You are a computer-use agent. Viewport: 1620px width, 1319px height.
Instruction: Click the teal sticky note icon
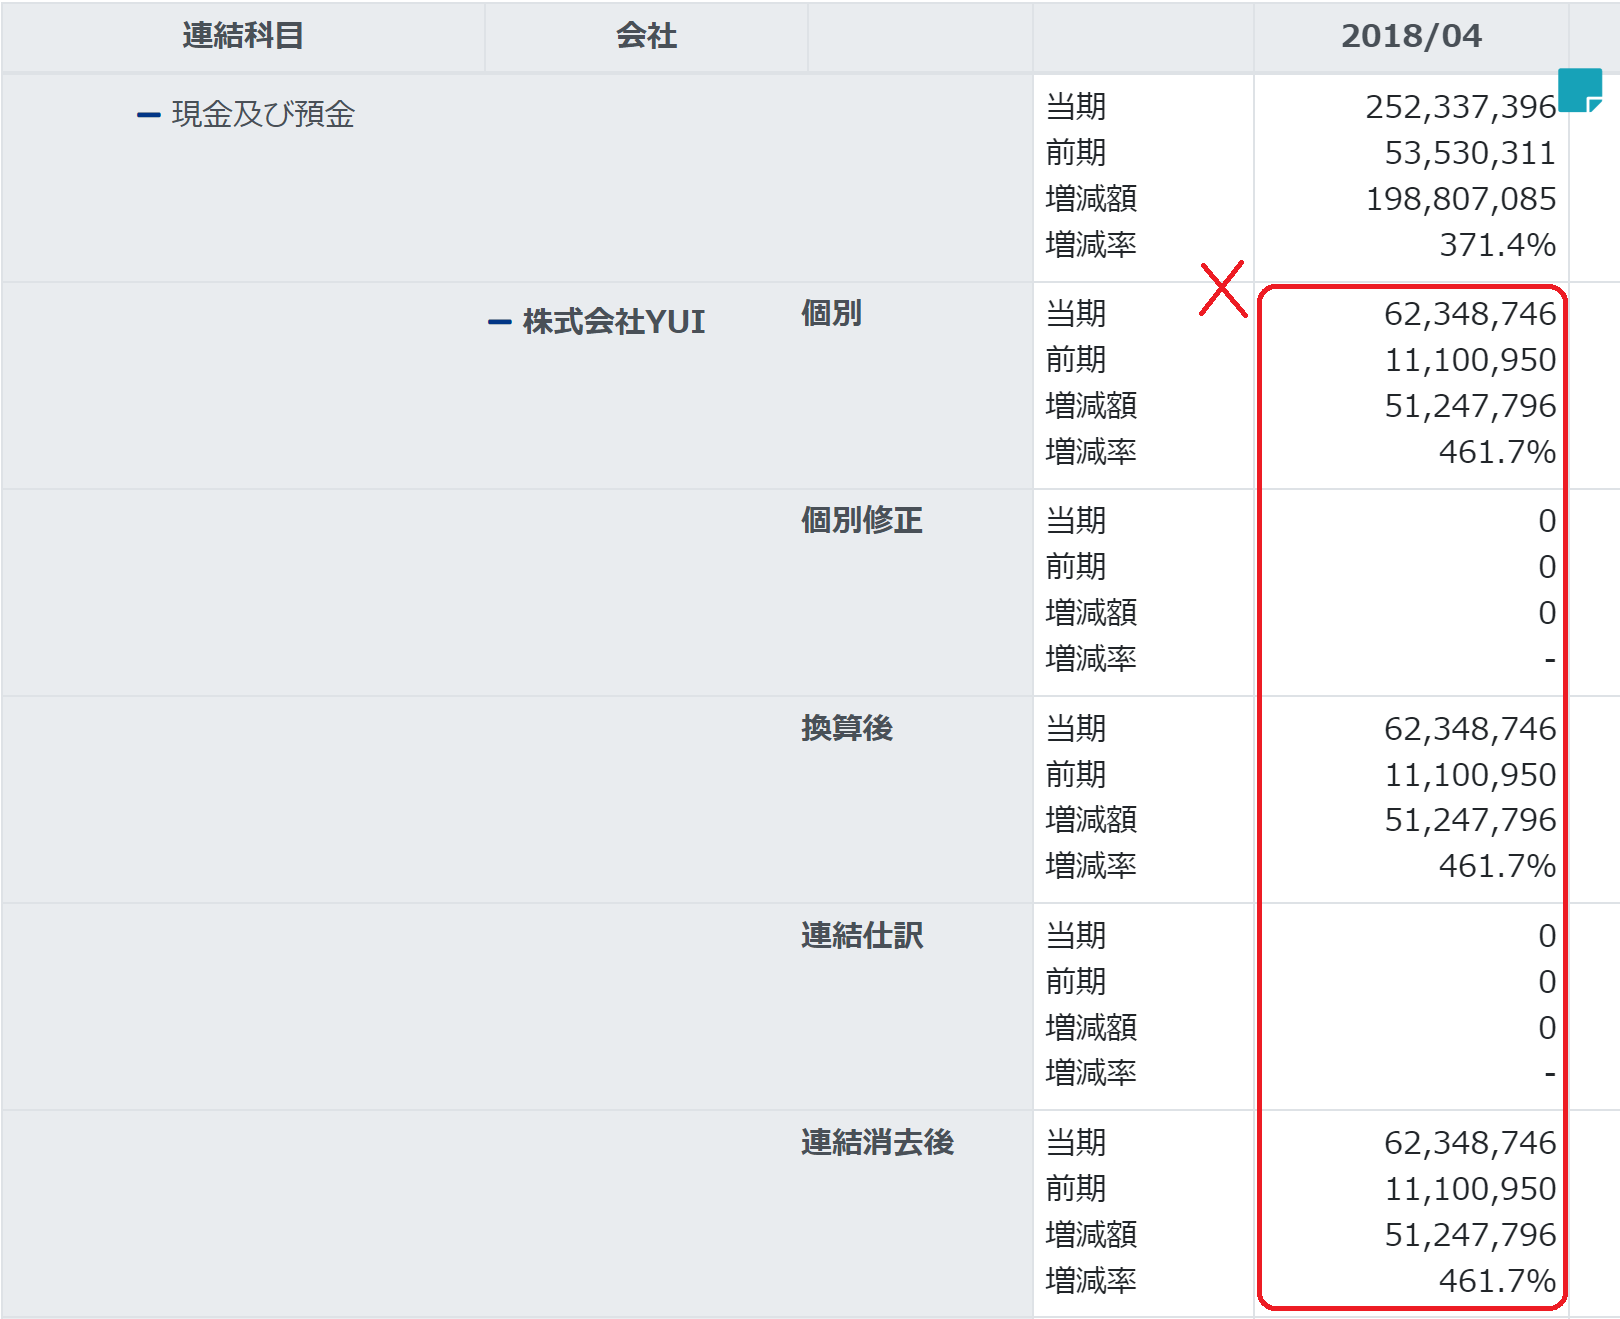(x=1580, y=90)
